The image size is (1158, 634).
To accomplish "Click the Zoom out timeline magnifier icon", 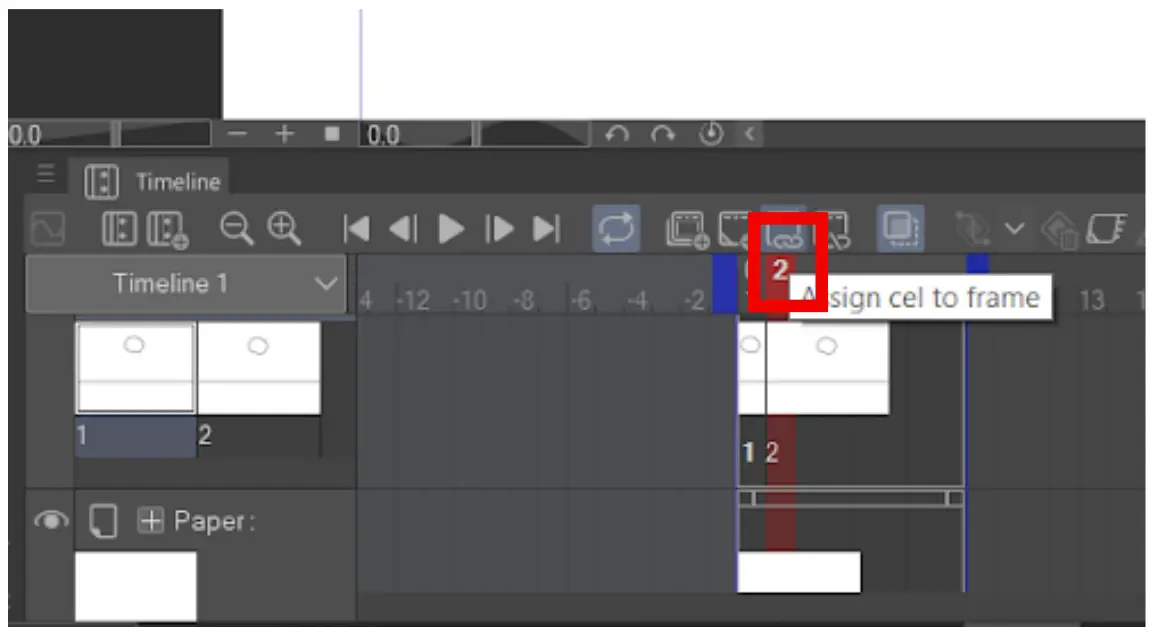I will coord(236,228).
